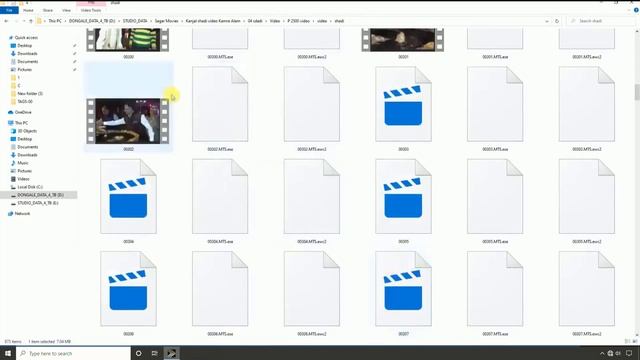Viewport: 640px width, 360px height.
Task: Open the Home ribbon tab
Action: pos(28,10)
